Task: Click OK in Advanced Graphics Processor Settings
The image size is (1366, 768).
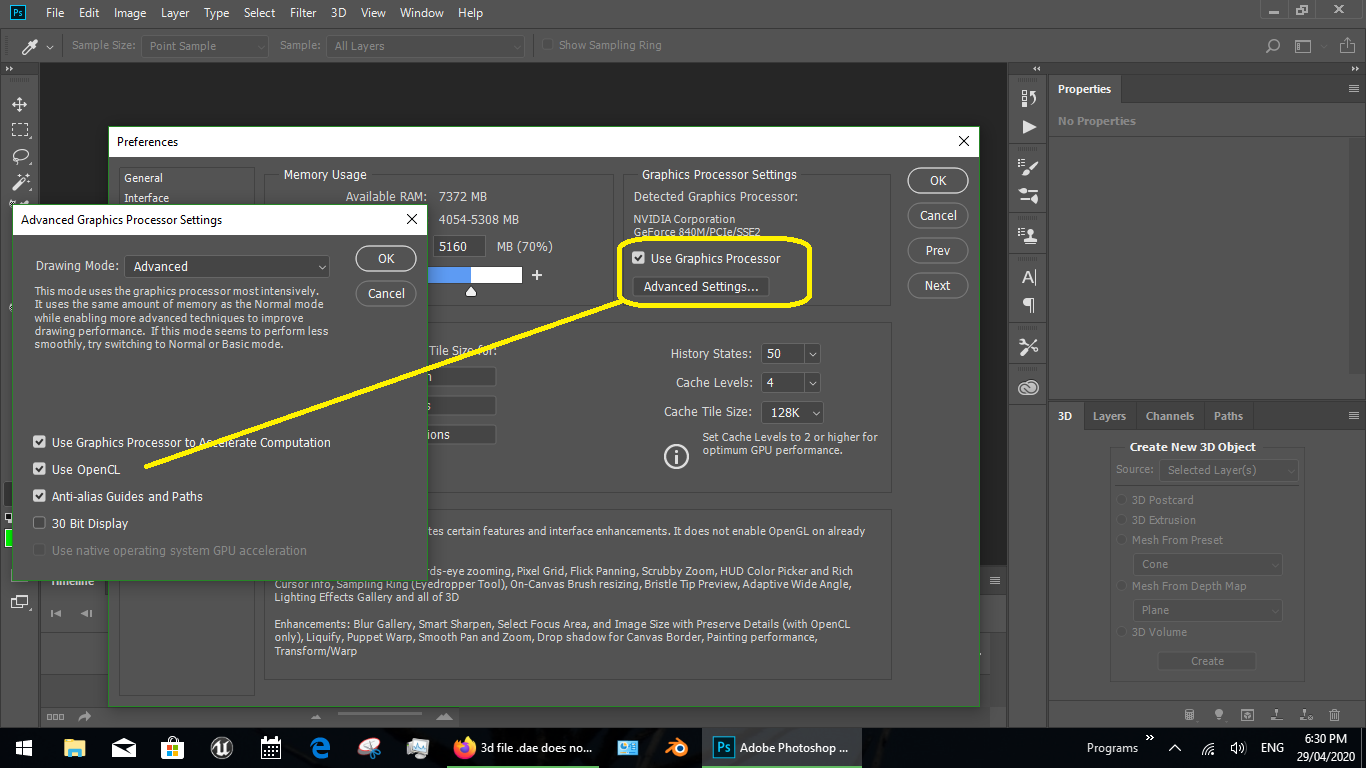Action: tap(385, 258)
